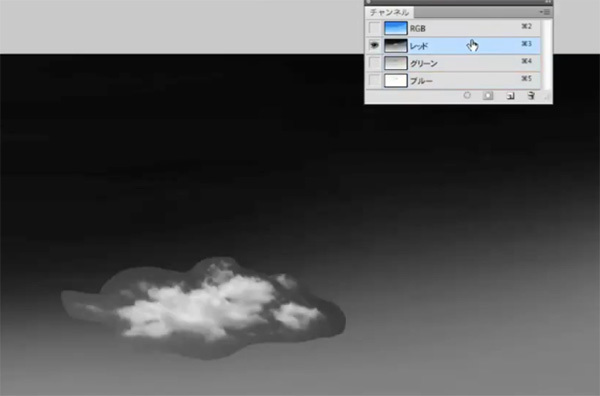Screen dimensions: 600x396
Task: Delete current channel trash icon
Action: [531, 96]
